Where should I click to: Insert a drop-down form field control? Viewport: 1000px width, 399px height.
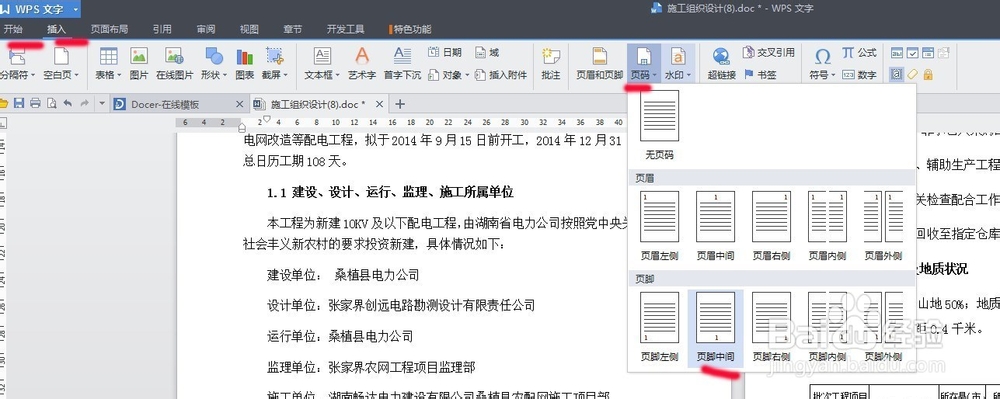[x=928, y=53]
